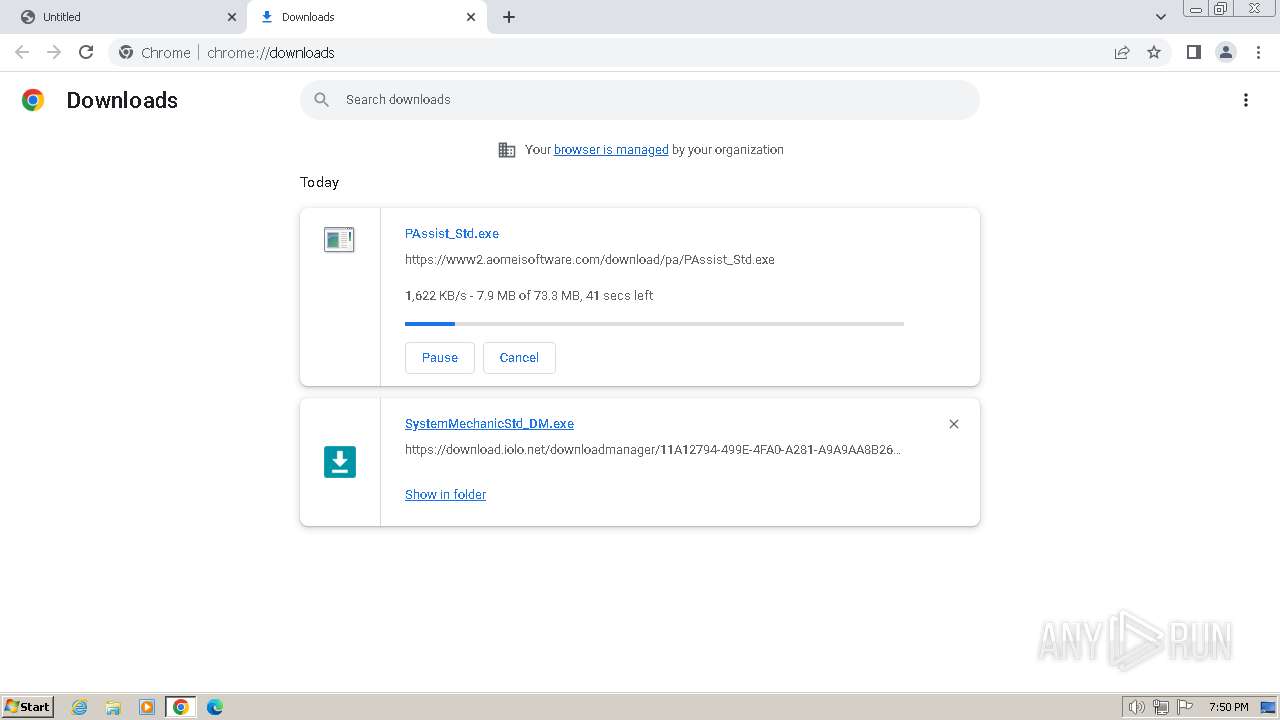The width and height of the screenshot is (1280, 720).
Task: Click the PAssist_Std.exe download progress bar
Action: pos(654,324)
